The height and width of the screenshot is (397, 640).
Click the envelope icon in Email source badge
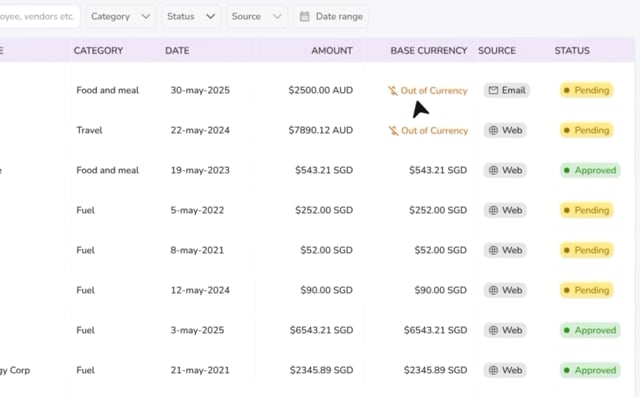493,90
